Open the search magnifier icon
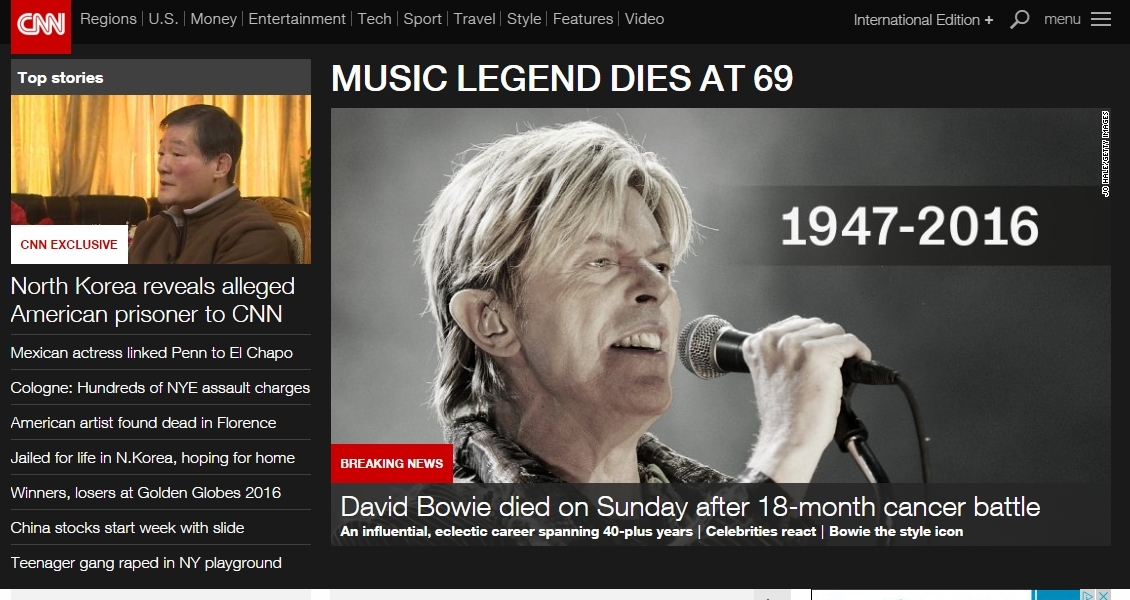Viewport: 1130px width, 600px height. pos(1019,19)
